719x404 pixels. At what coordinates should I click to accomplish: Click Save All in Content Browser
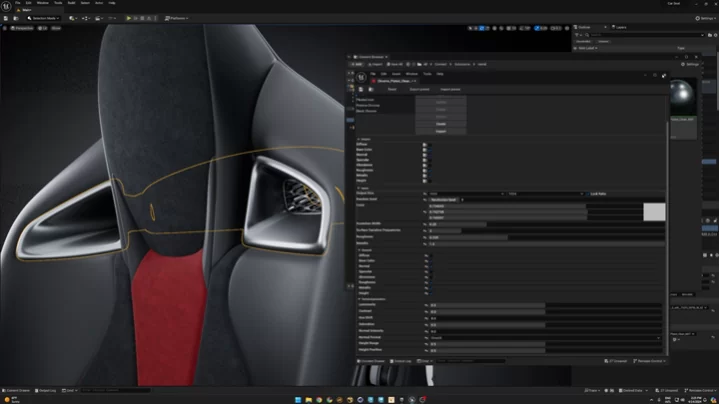click(x=395, y=64)
